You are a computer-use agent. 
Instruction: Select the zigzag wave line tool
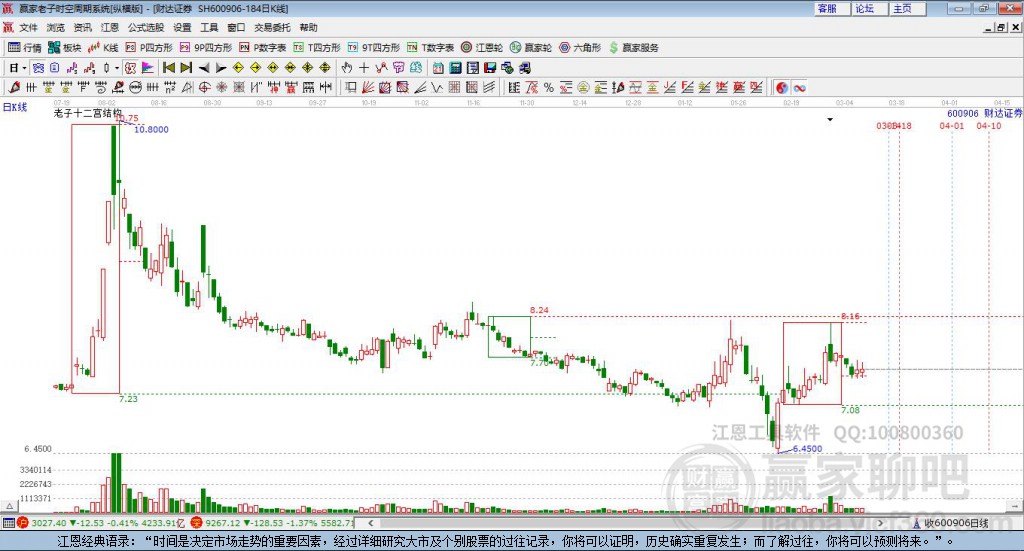(x=437, y=87)
